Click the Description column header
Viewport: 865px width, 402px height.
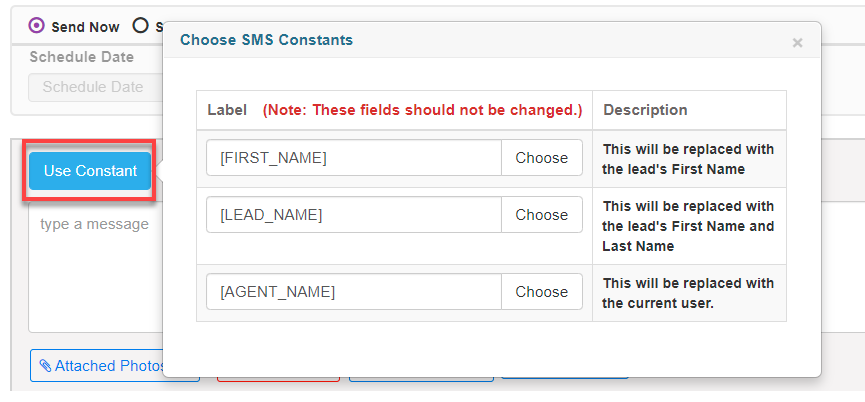(645, 110)
